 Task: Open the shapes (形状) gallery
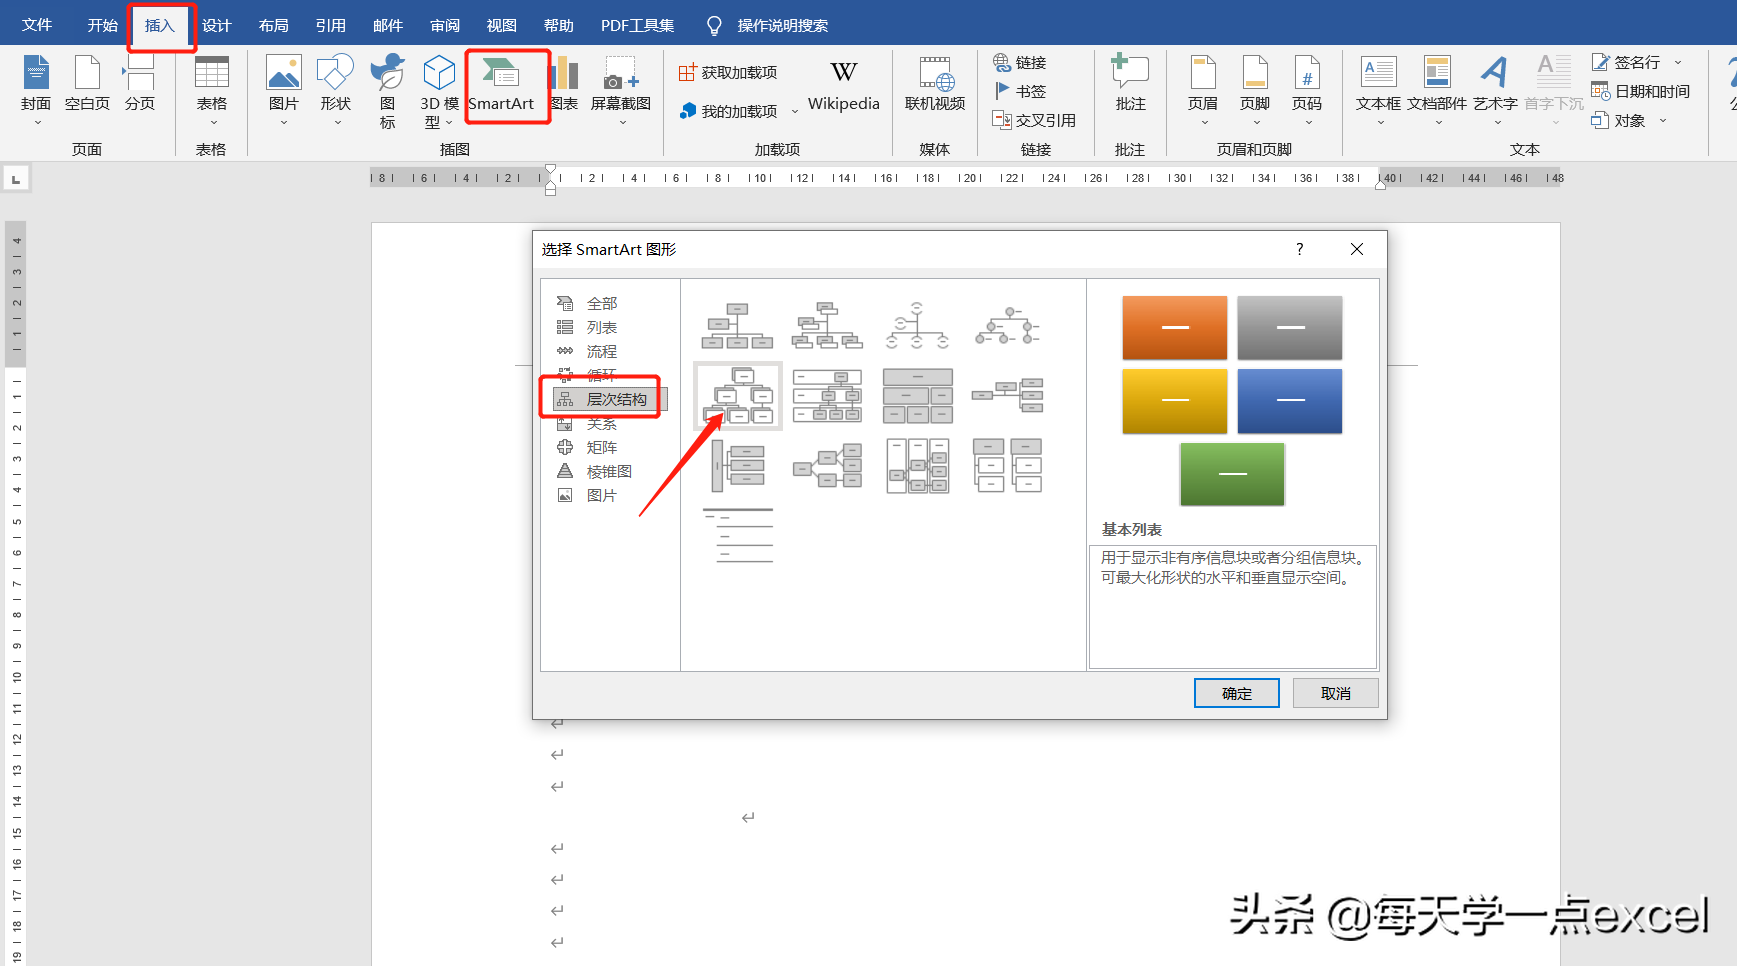(336, 91)
